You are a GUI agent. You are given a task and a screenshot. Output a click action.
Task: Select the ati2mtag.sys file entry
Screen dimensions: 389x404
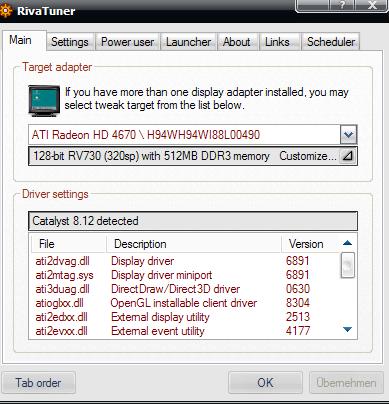point(64,275)
